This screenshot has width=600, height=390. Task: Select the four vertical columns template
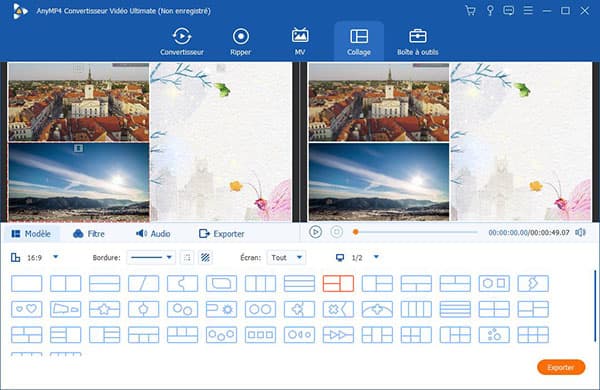point(416,309)
